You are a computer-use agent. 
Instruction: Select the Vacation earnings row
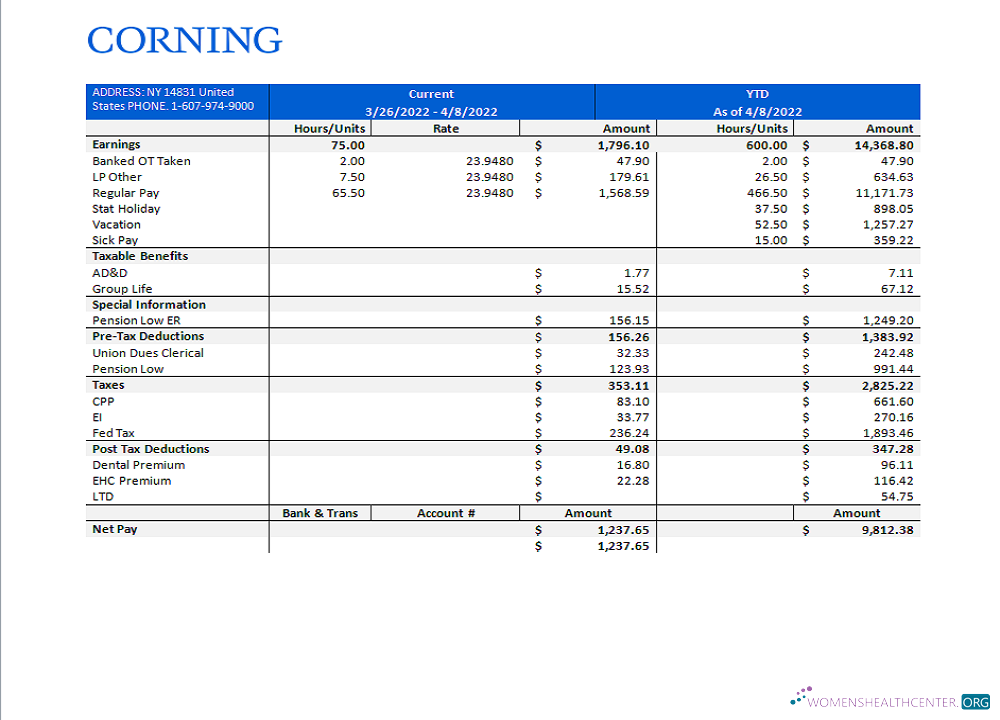pos(115,224)
